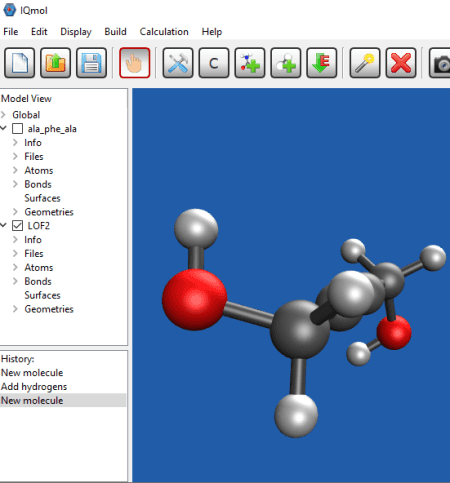Expand Geometries under ala_phe_ala
This screenshot has width=450, height=483.
[15, 212]
